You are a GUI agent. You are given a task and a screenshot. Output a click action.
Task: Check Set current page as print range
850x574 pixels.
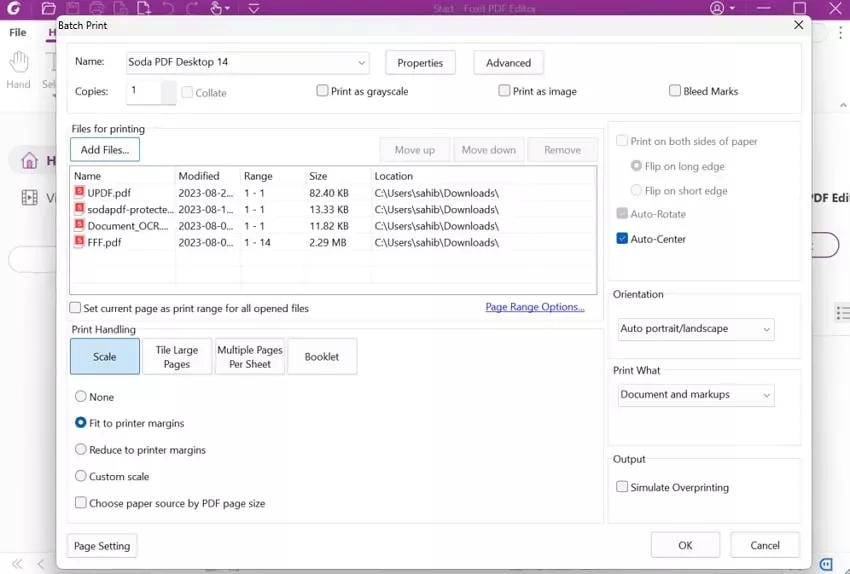click(x=75, y=308)
